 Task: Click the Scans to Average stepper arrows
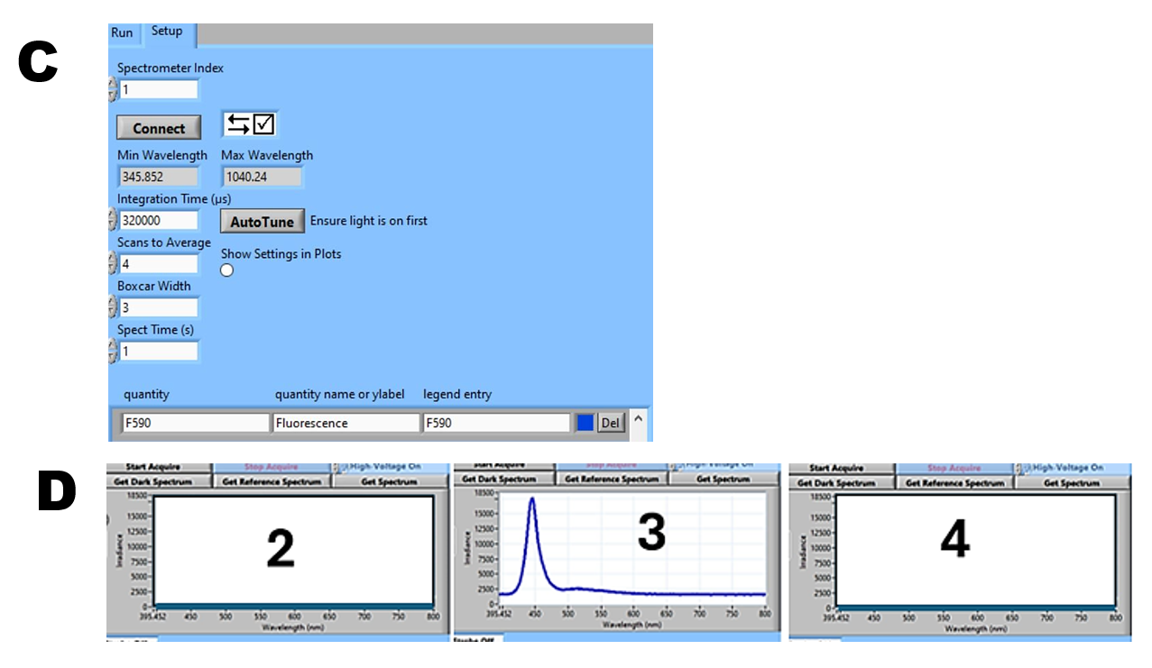coord(112,264)
